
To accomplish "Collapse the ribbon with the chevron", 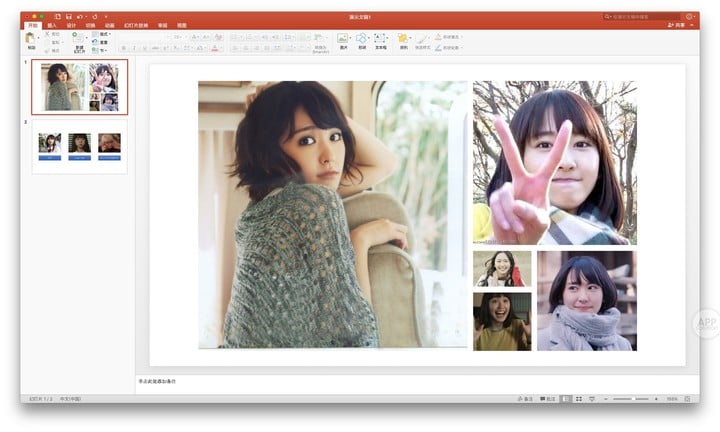I will (692, 25).
